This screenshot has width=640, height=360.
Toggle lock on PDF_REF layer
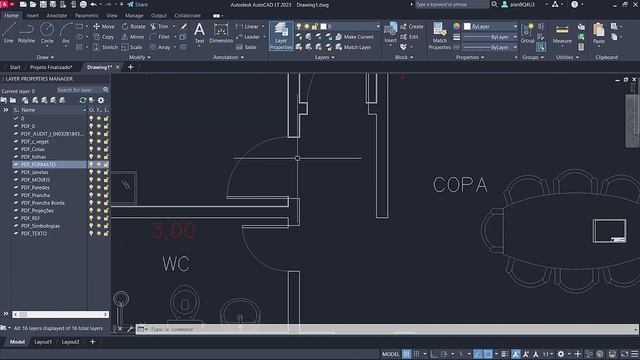(x=106, y=218)
